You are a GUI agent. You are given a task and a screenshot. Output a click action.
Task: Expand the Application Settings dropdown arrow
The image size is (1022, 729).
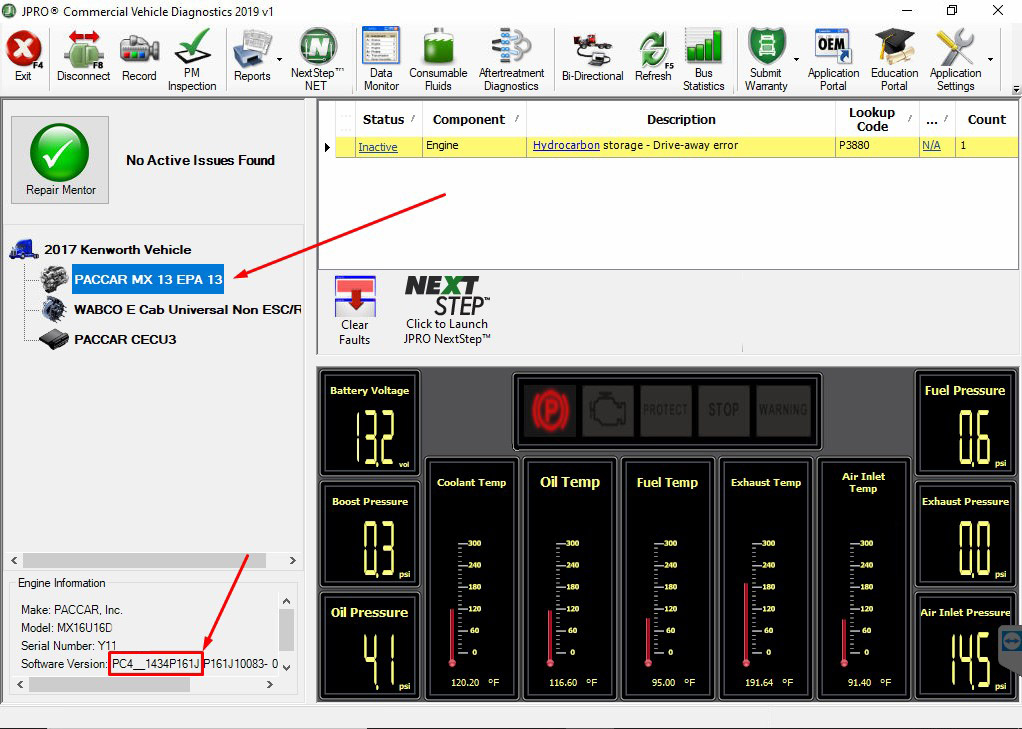(990, 59)
